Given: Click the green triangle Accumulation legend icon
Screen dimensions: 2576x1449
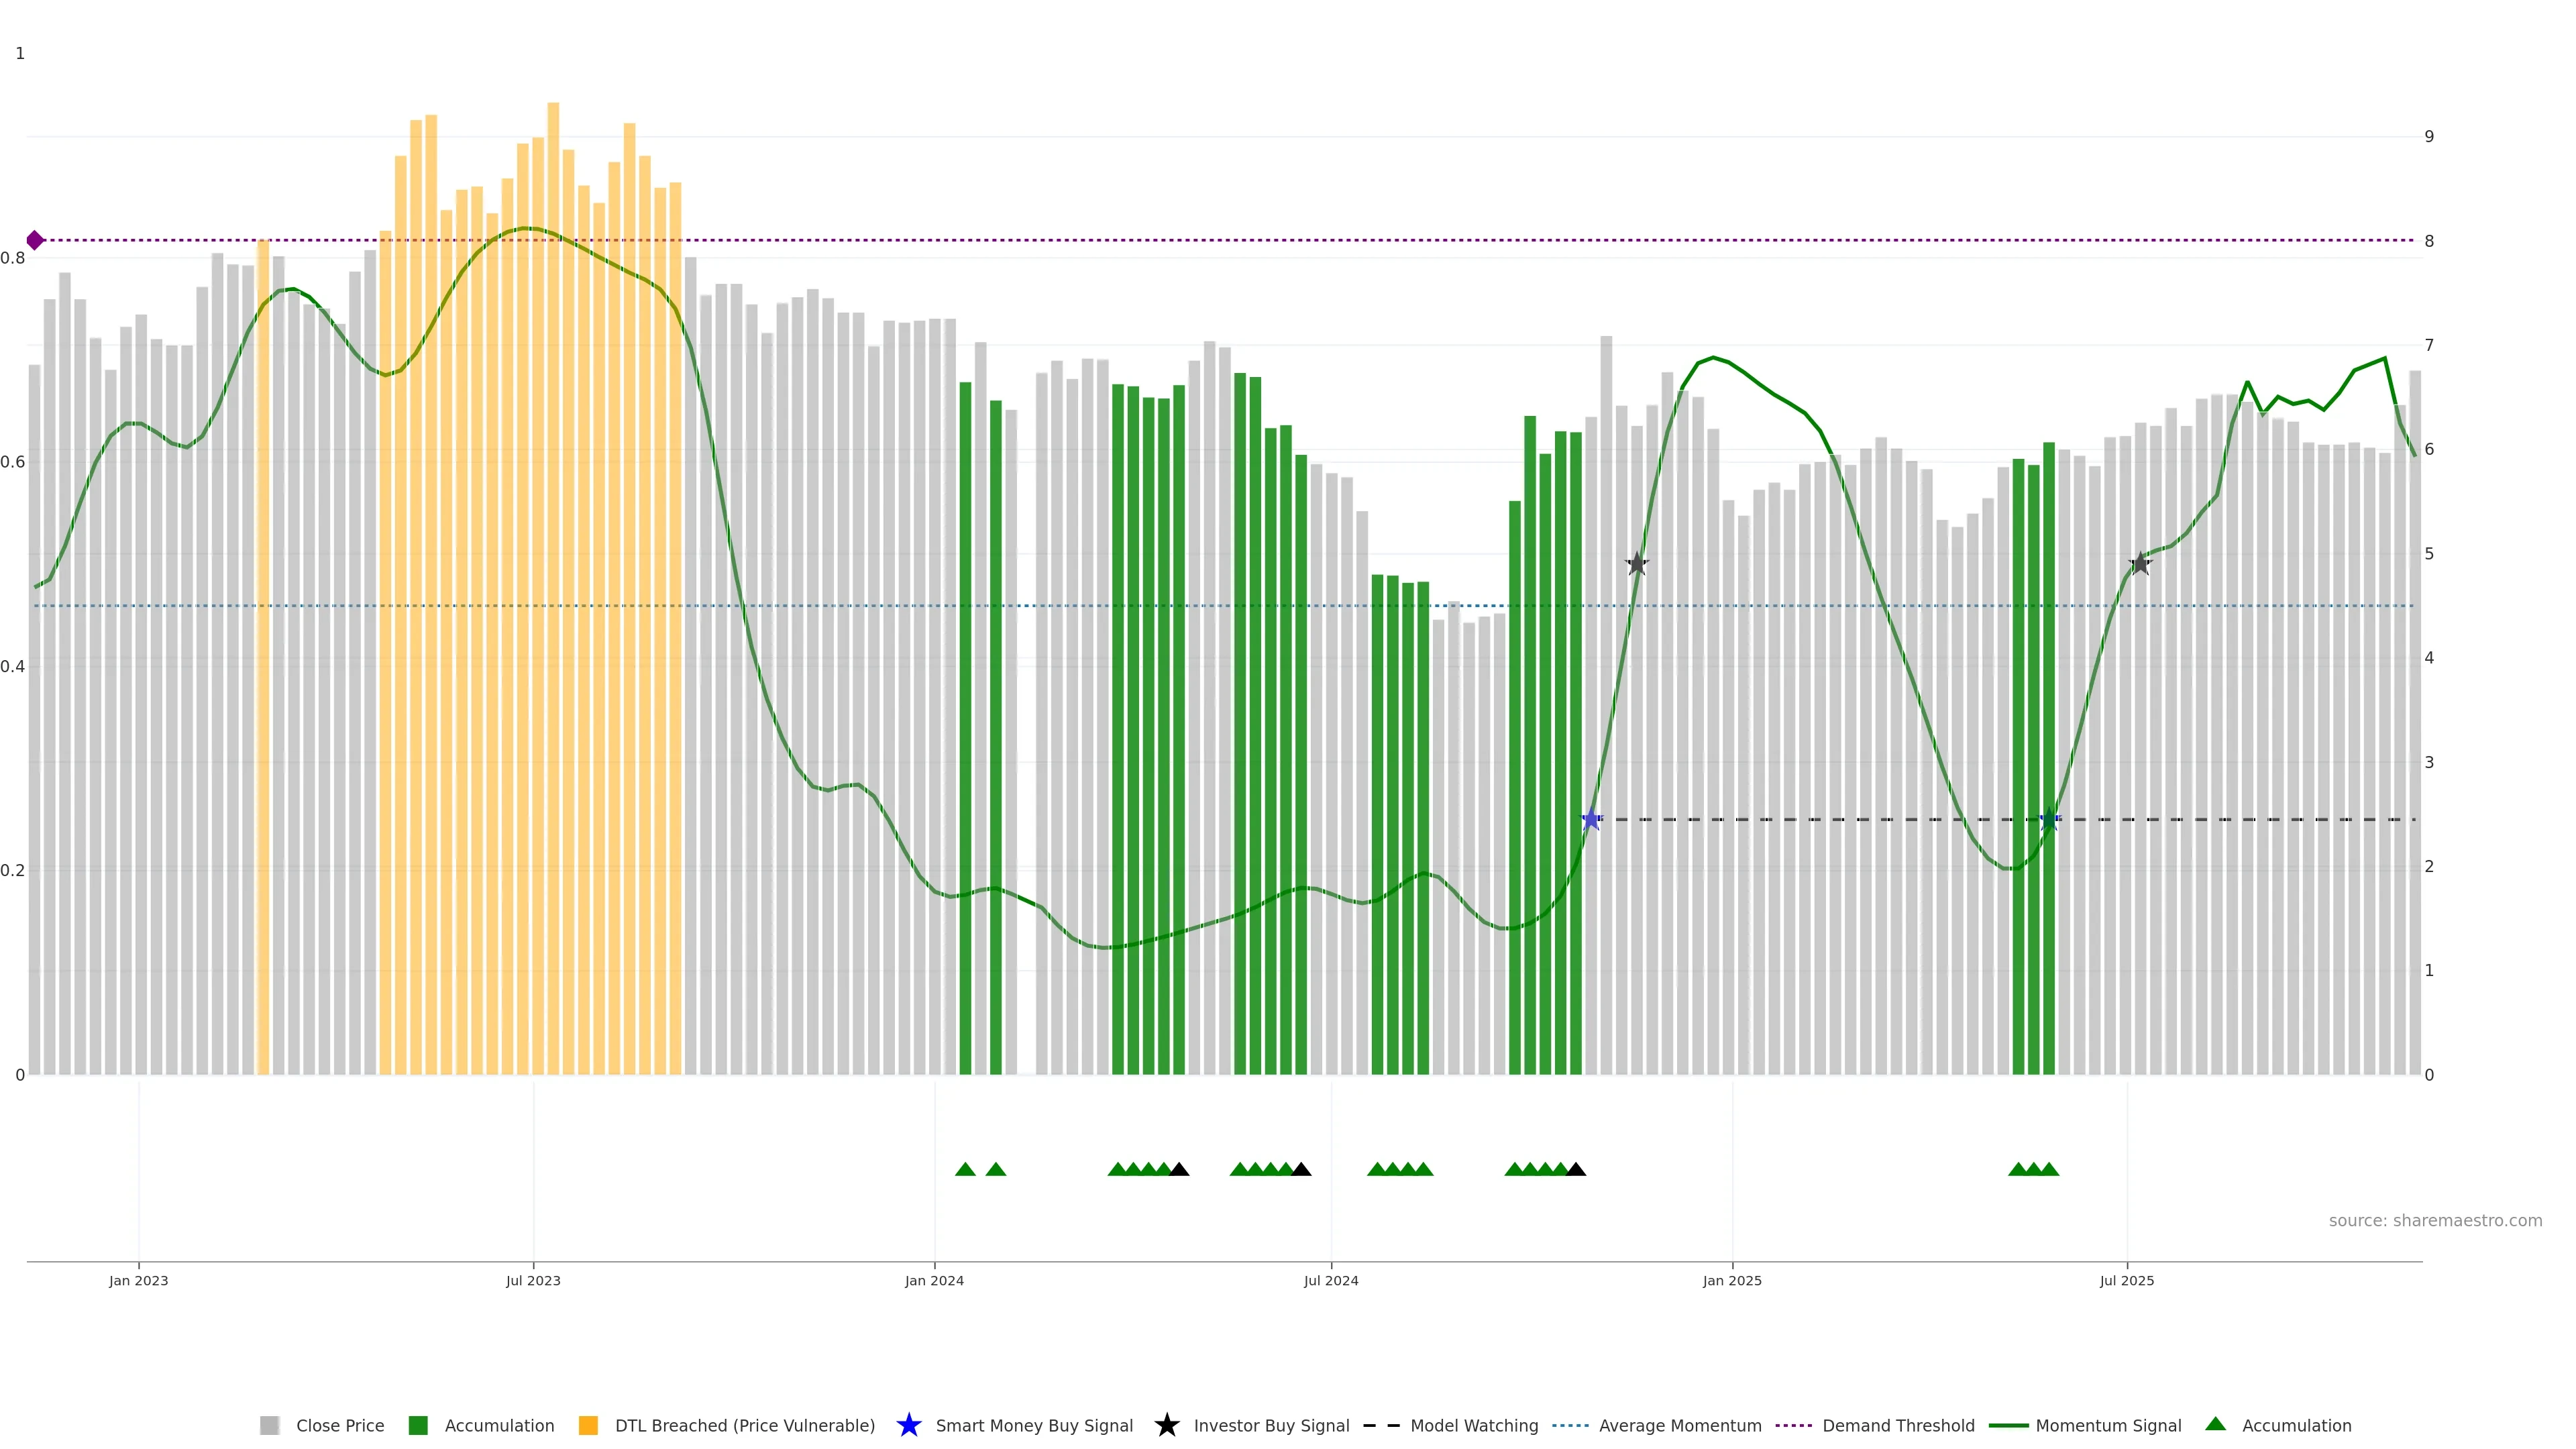Looking at the screenshot, I should point(2215,1424).
